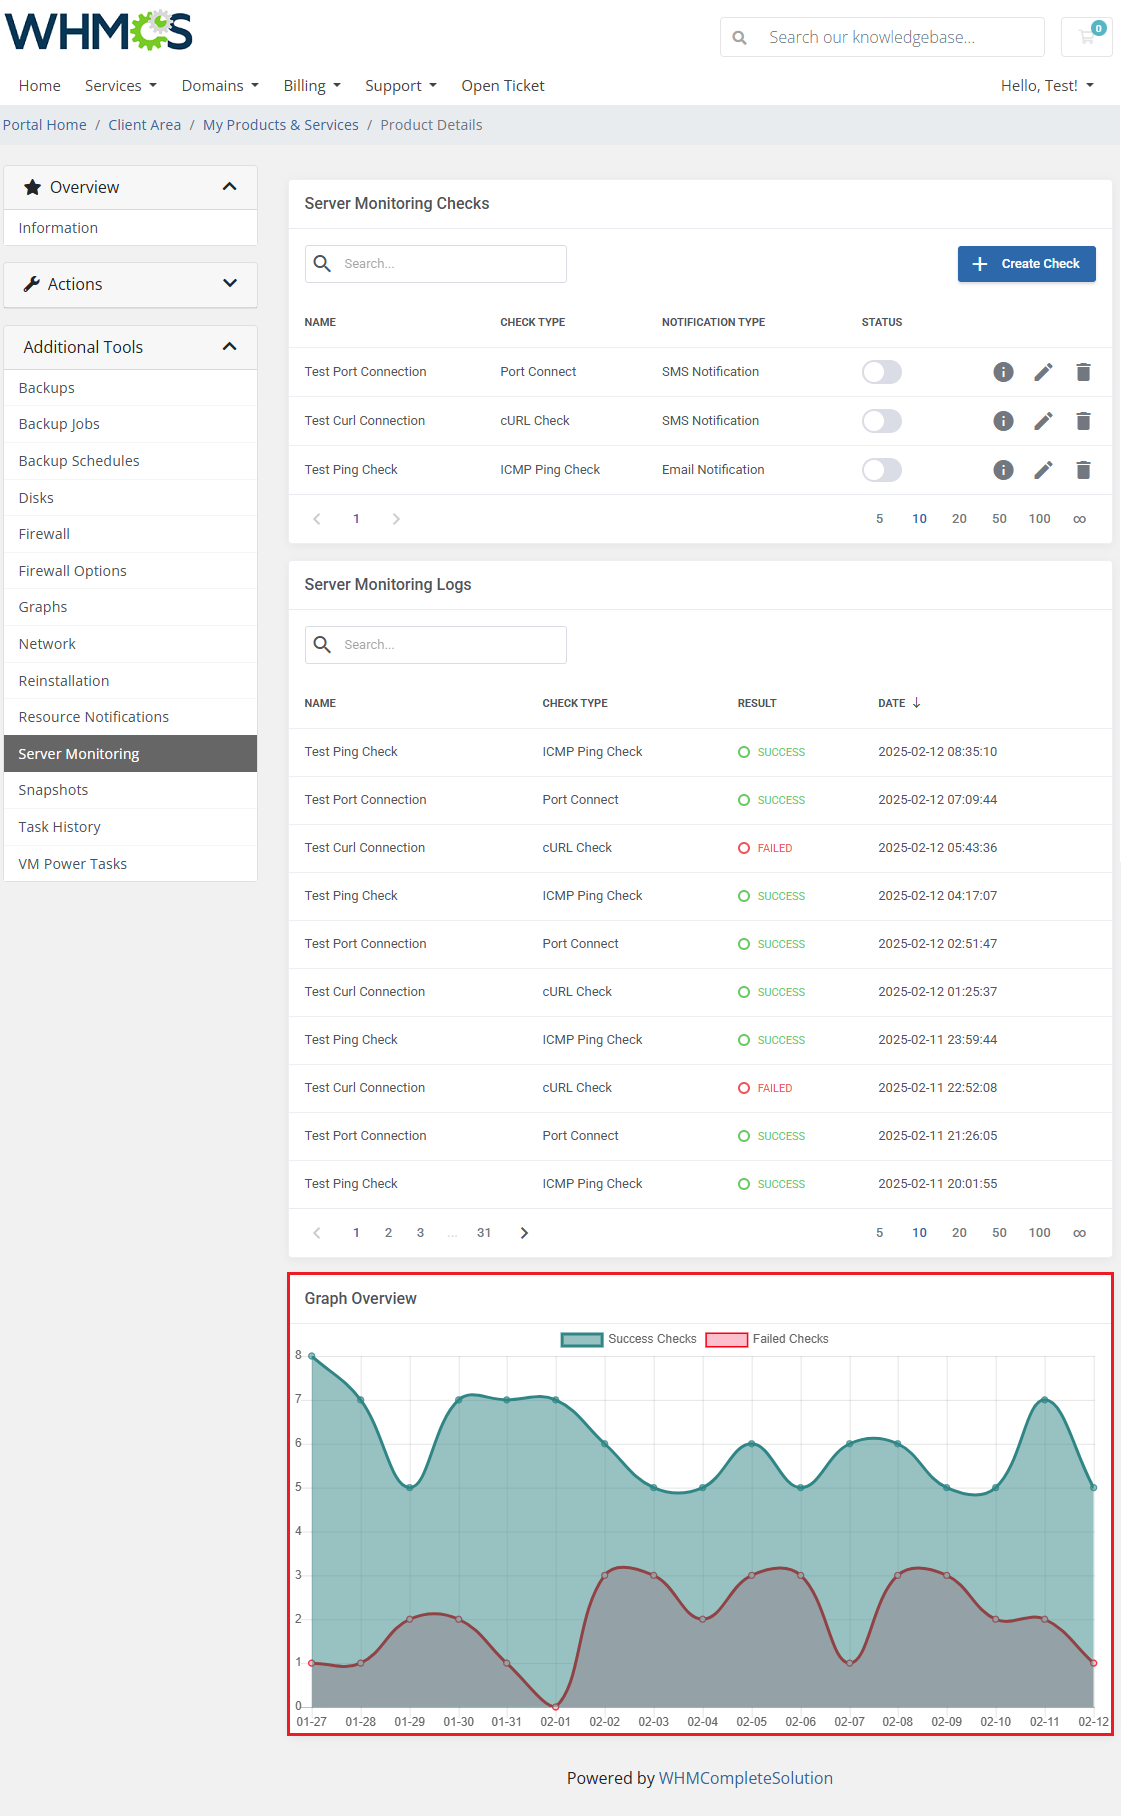The height and width of the screenshot is (1816, 1121).
Task: Toggle Success Checks legend in graph
Action: (x=629, y=1339)
